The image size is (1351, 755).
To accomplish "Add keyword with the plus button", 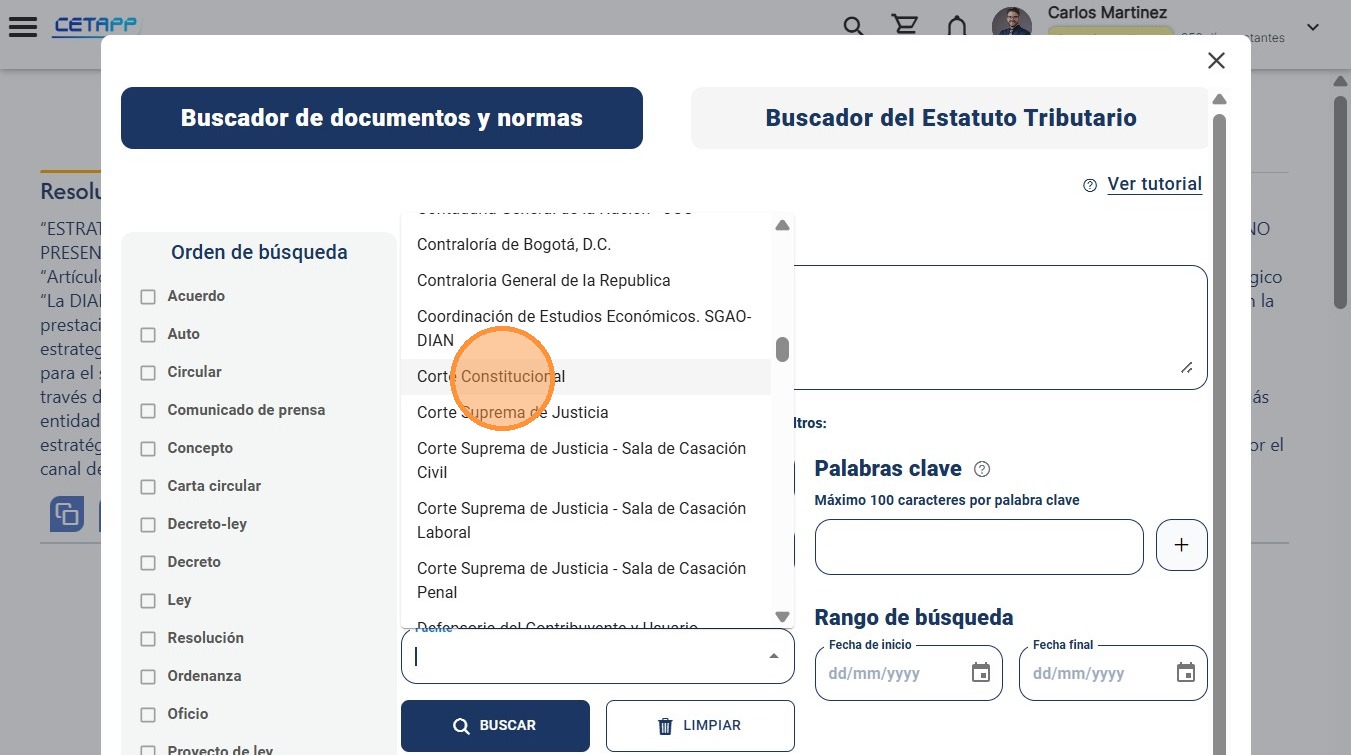I will click(x=1182, y=545).
